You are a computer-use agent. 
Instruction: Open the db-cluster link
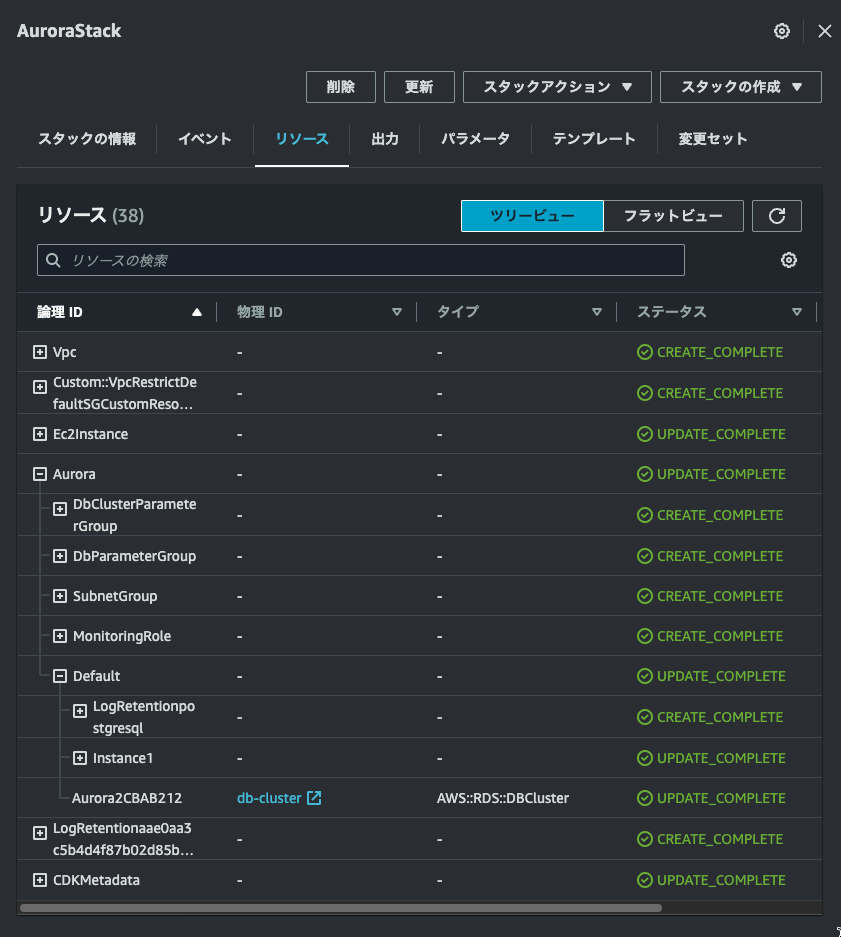click(270, 798)
